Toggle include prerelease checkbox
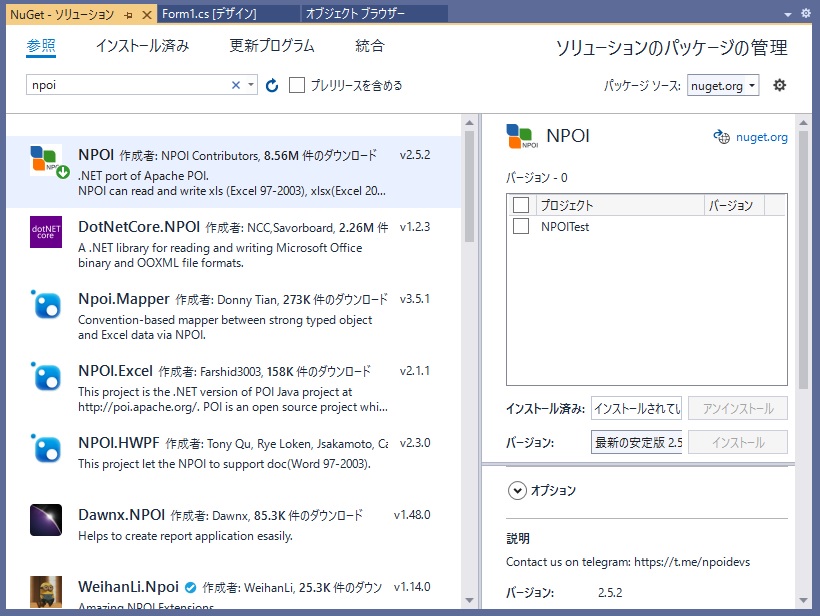The image size is (820, 616). click(x=297, y=85)
